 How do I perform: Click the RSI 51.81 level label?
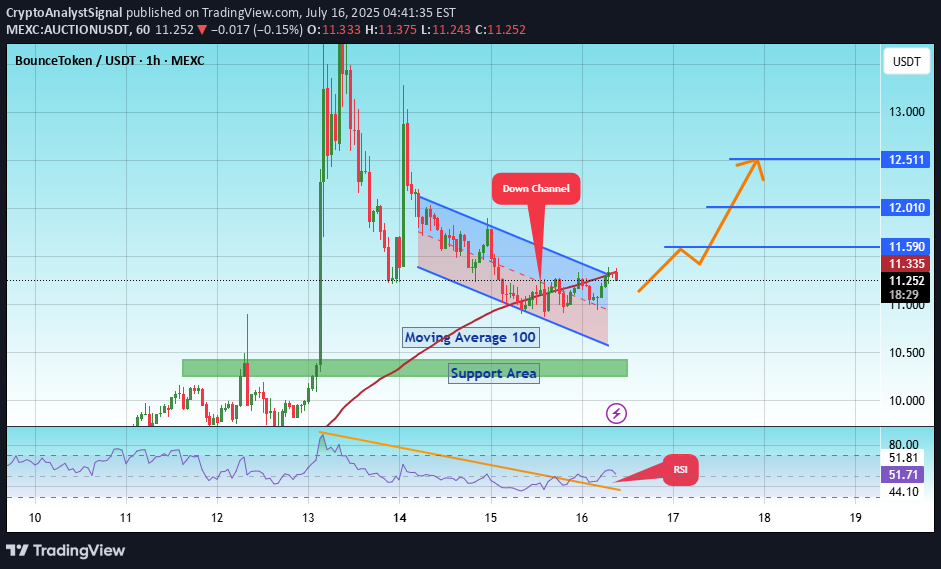click(904, 458)
